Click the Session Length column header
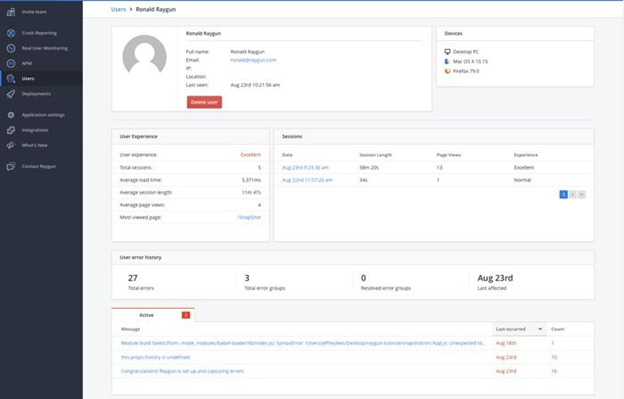 376,155
